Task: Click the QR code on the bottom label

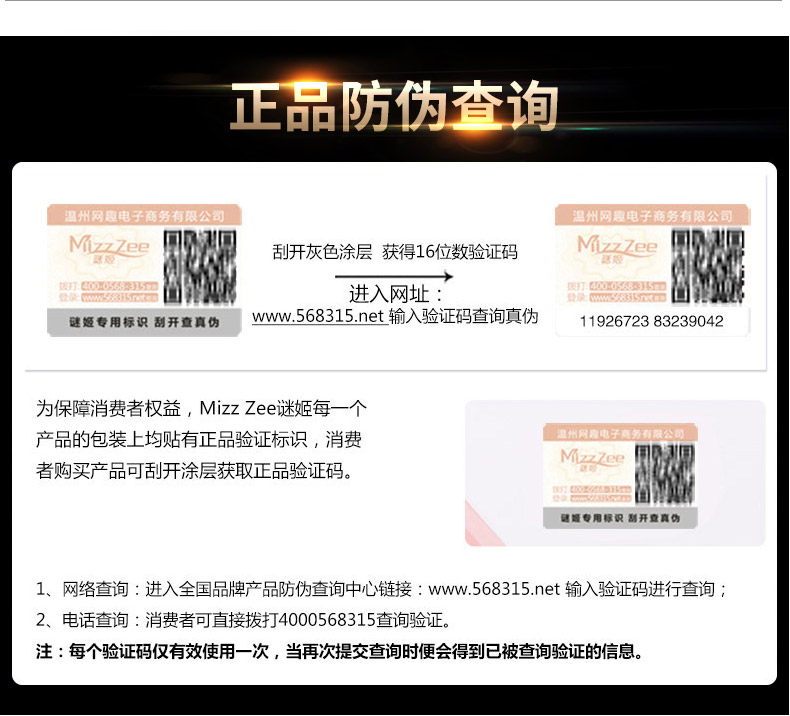Action: (664, 475)
